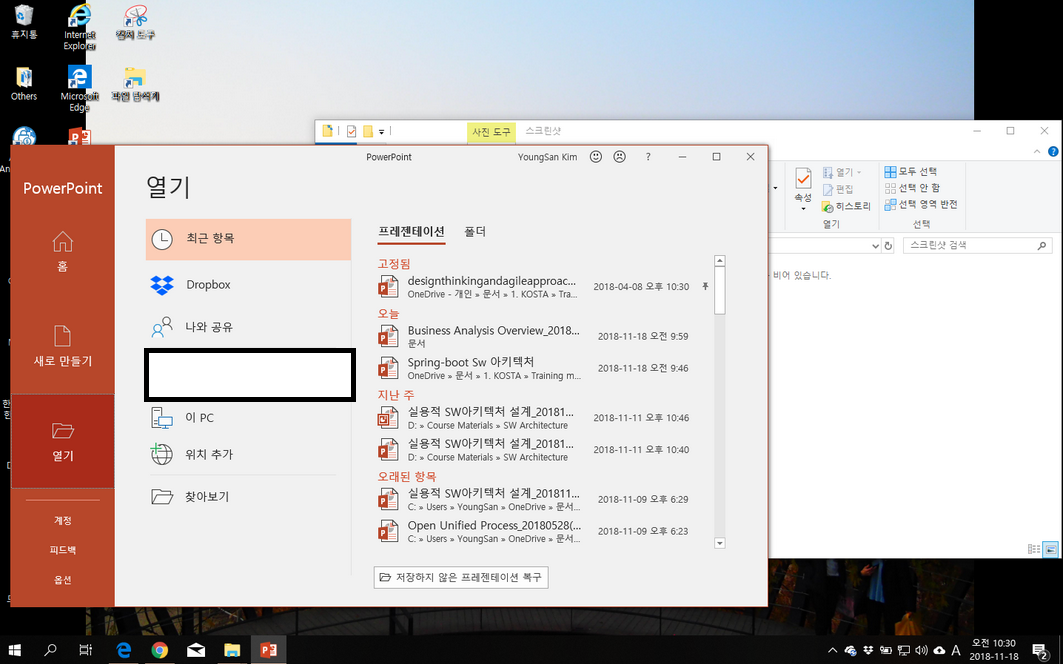The height and width of the screenshot is (664, 1063).
Task: Collapse the Explorer ribbon with the chevron
Action: click(1037, 151)
